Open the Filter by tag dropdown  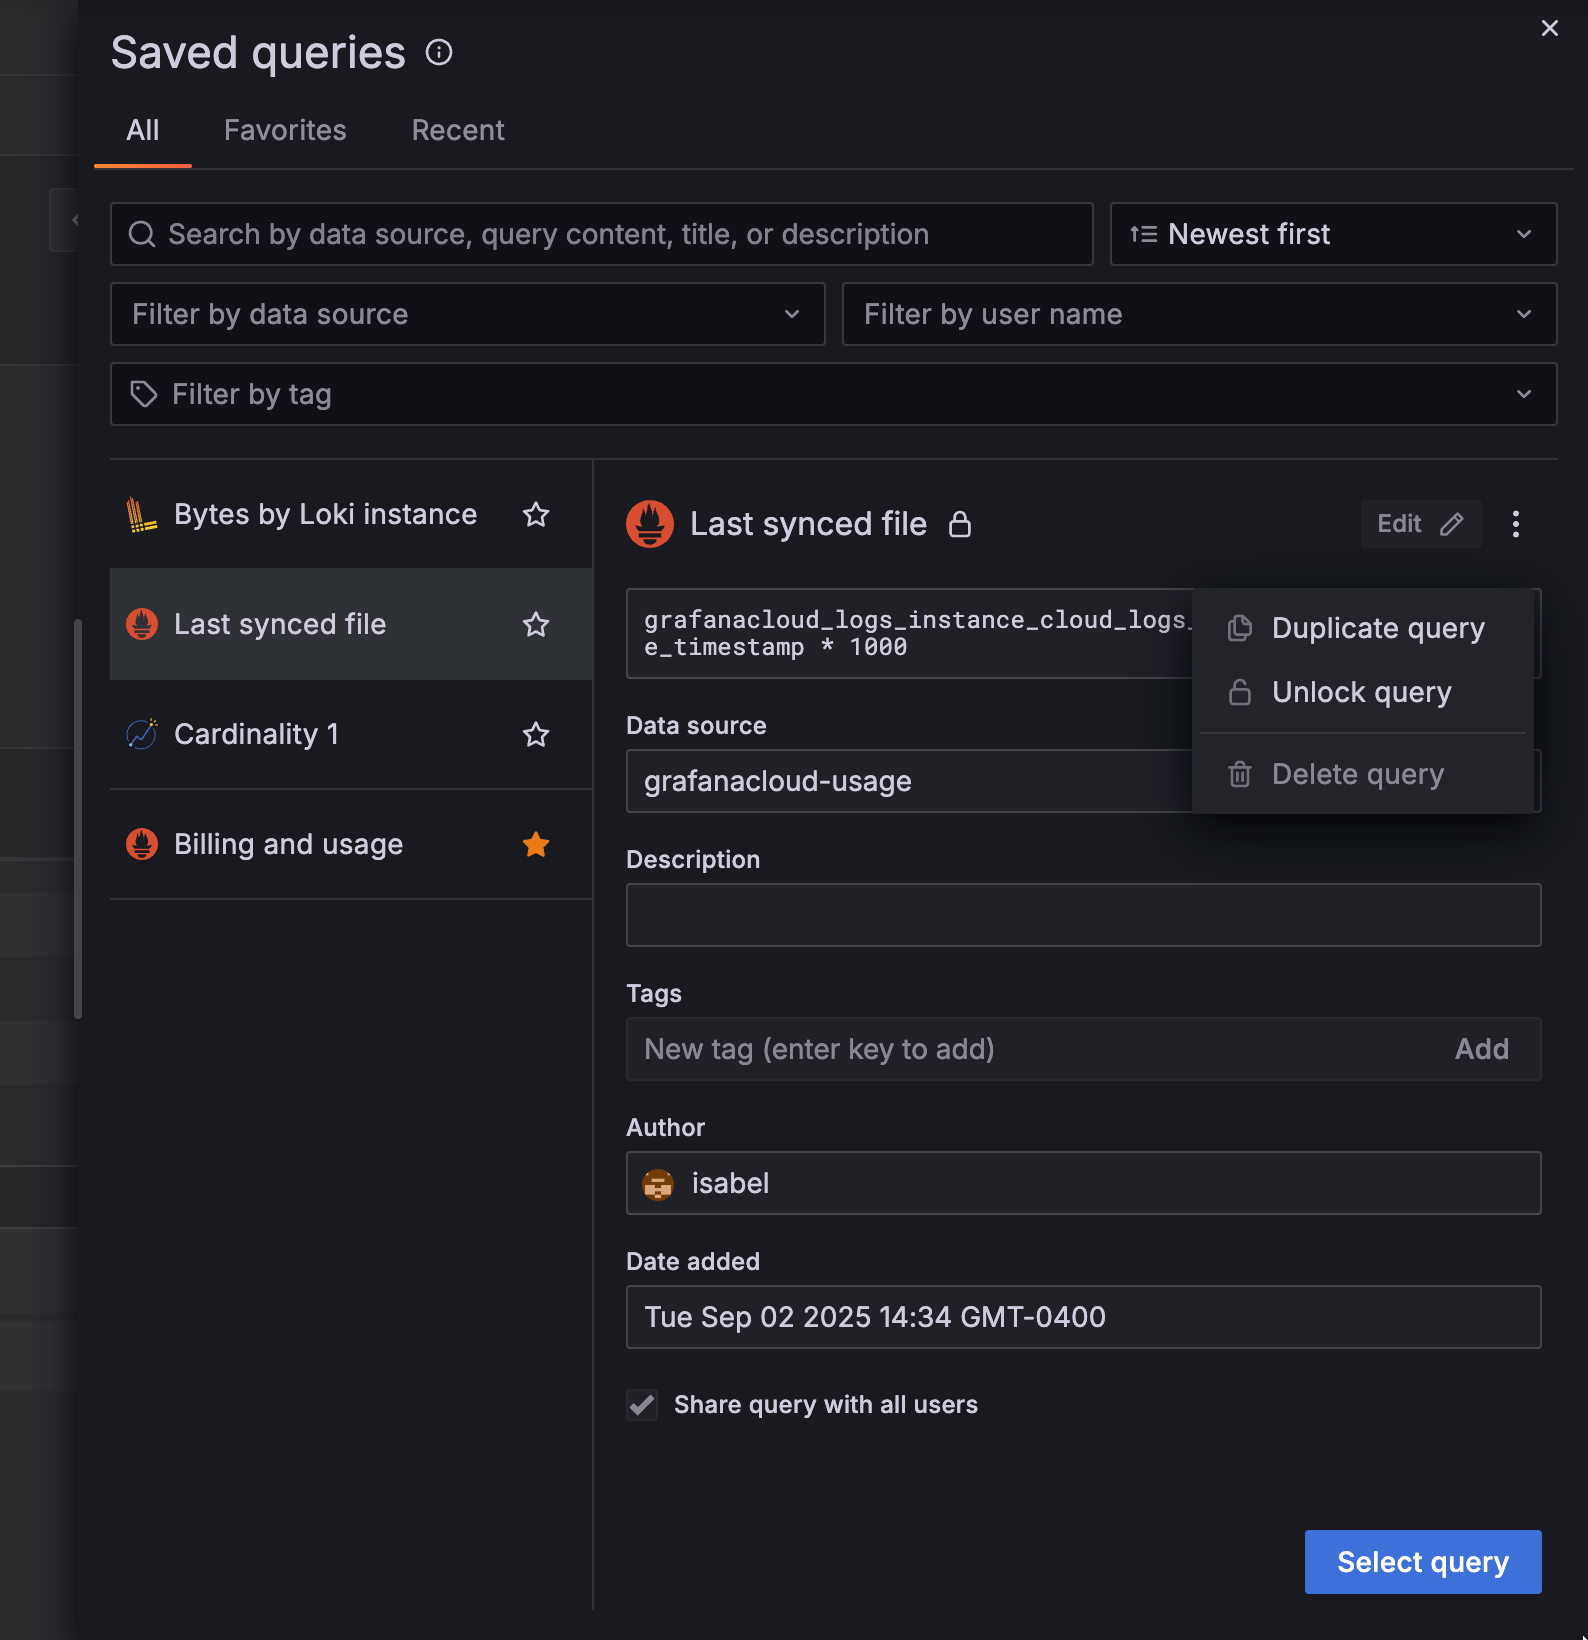[x=833, y=394]
